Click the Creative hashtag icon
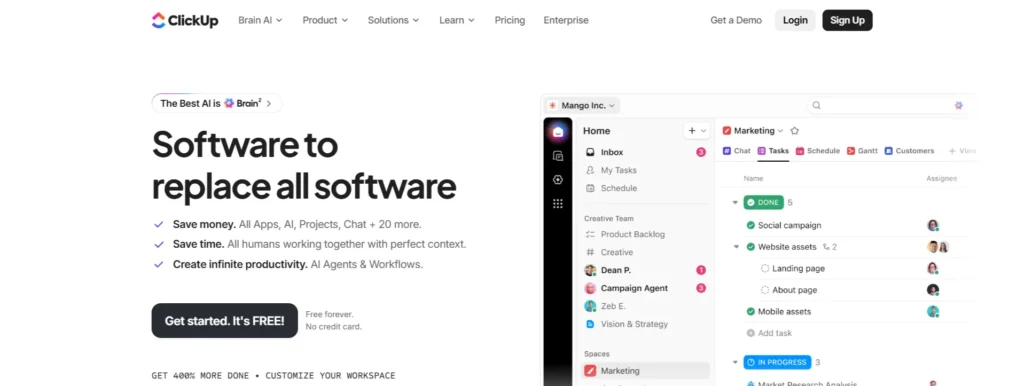 [x=590, y=252]
